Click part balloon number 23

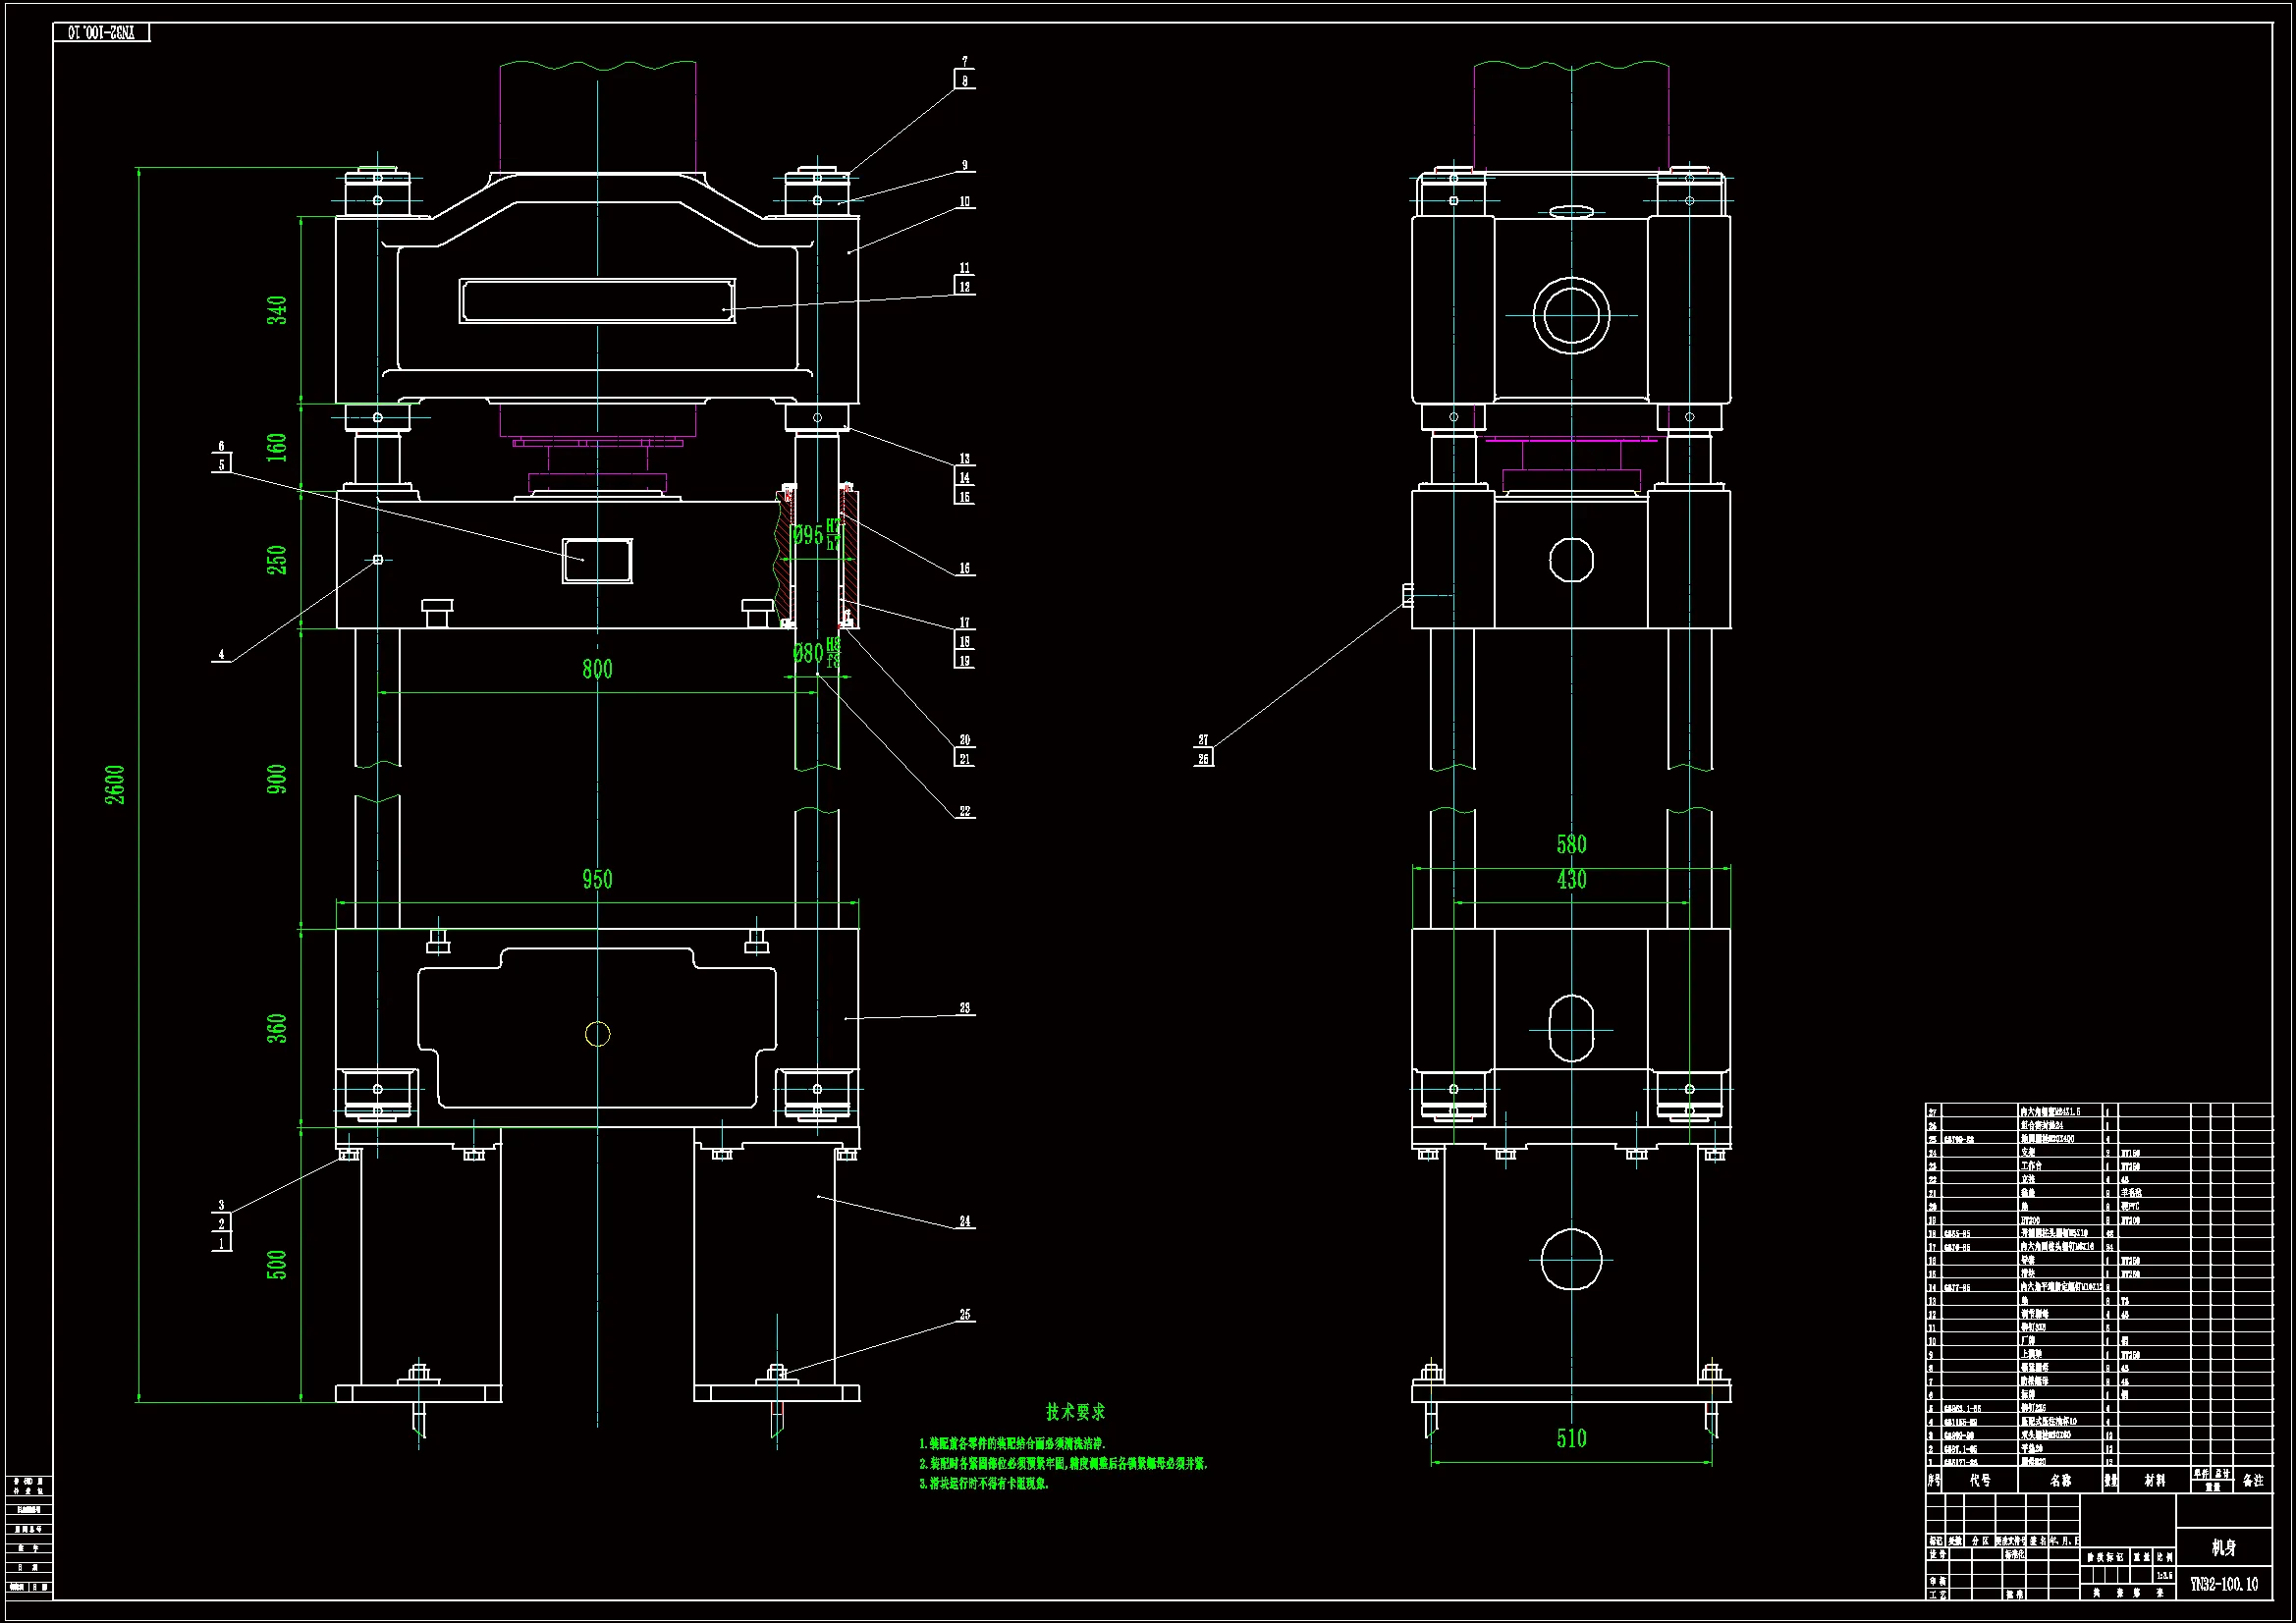pyautogui.click(x=964, y=1008)
